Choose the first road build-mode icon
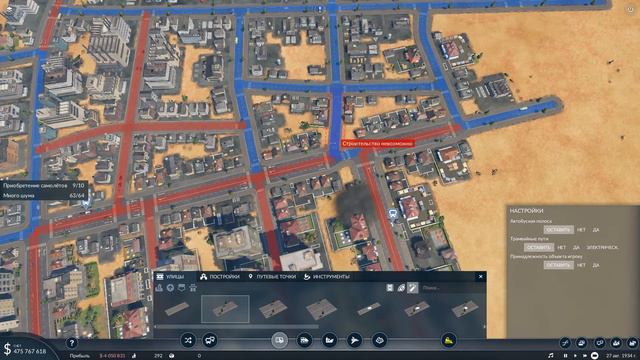This screenshot has height=360, width=640. 390,288
